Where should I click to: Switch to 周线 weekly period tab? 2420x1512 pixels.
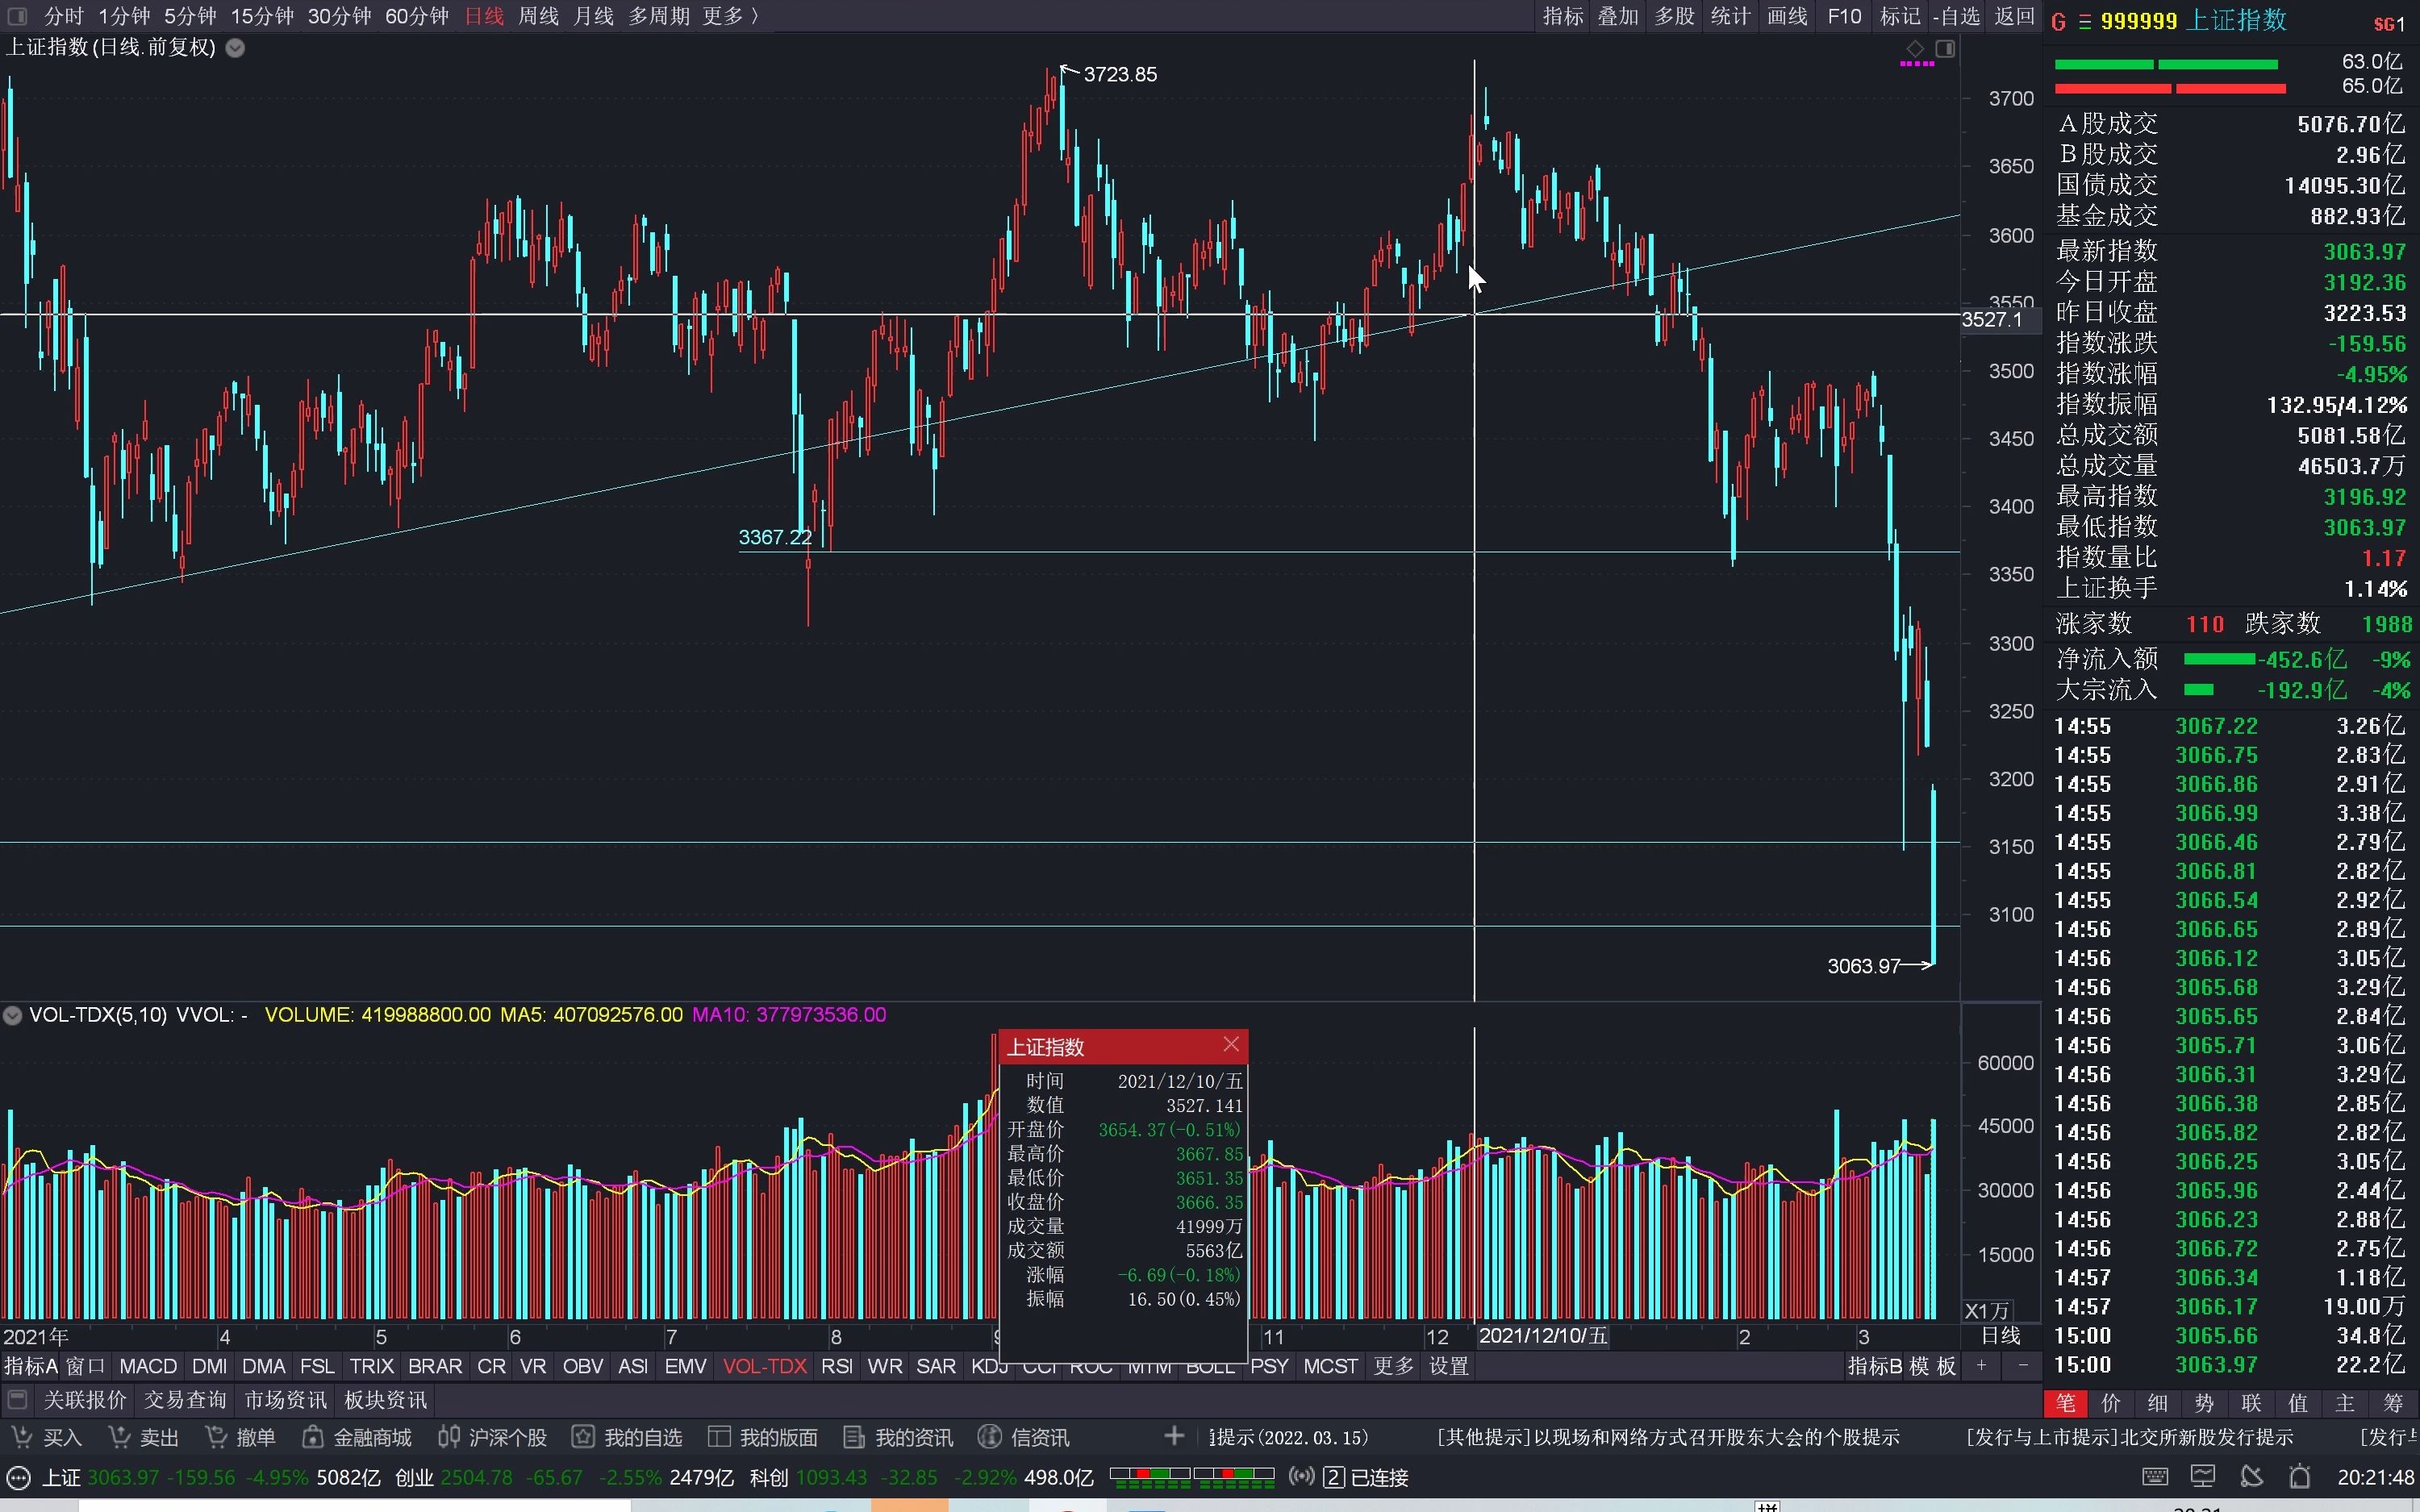click(538, 16)
